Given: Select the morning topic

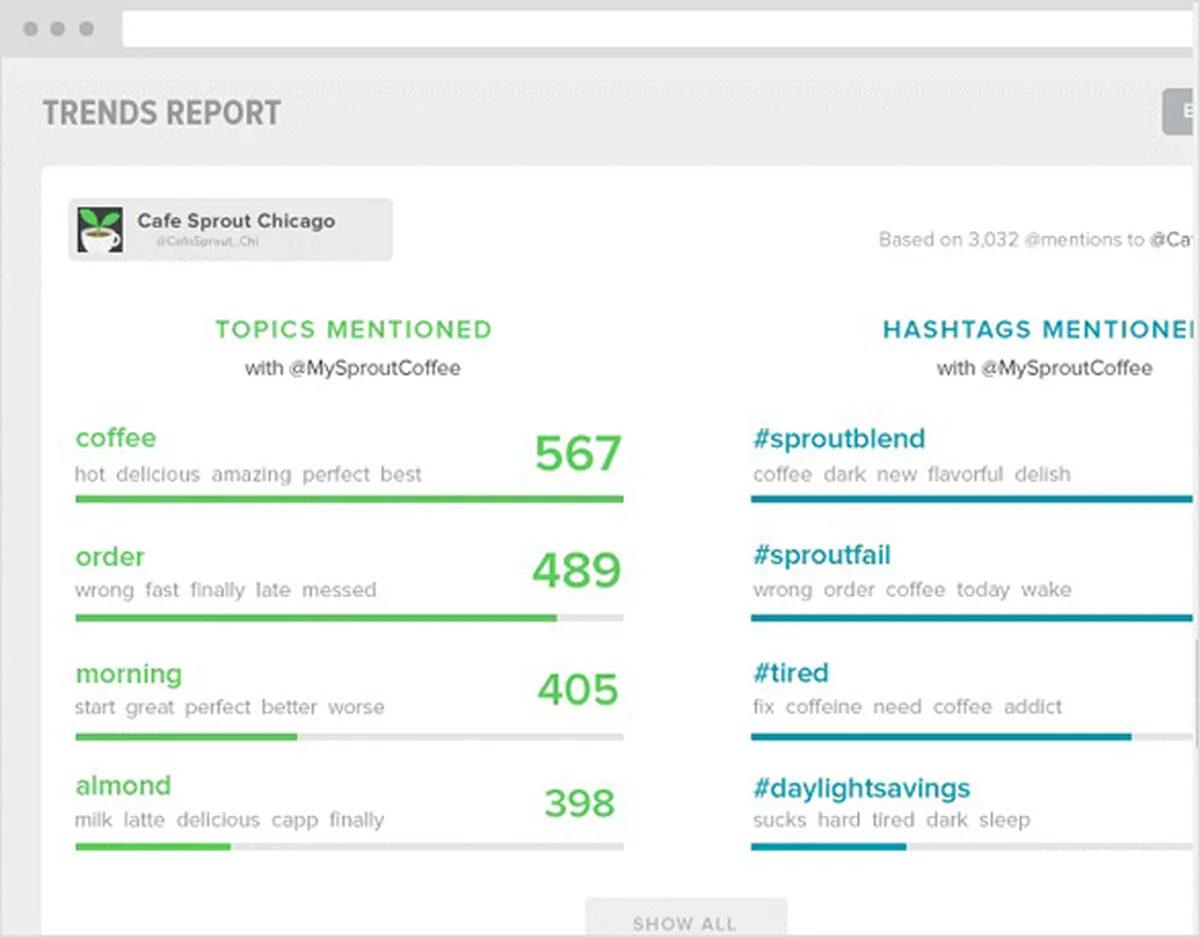Looking at the screenshot, I should click(129, 674).
